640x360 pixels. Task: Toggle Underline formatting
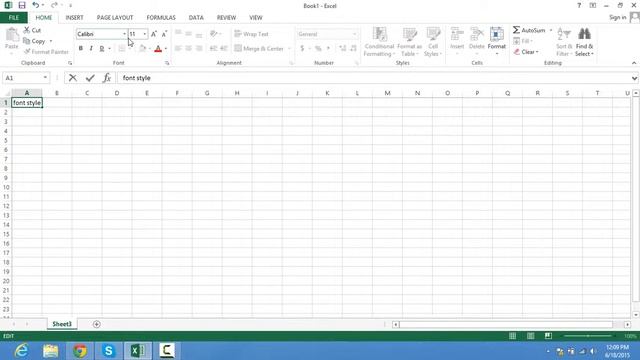click(102, 49)
